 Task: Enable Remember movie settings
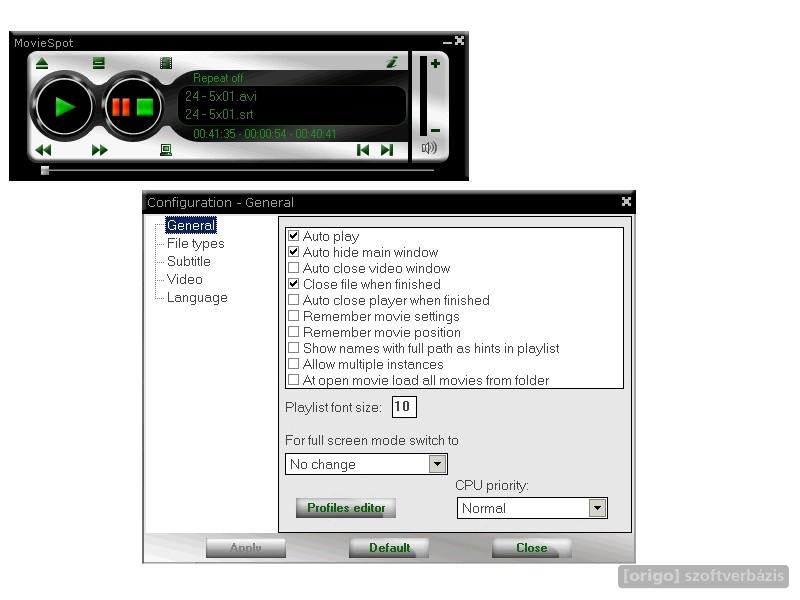tap(293, 316)
